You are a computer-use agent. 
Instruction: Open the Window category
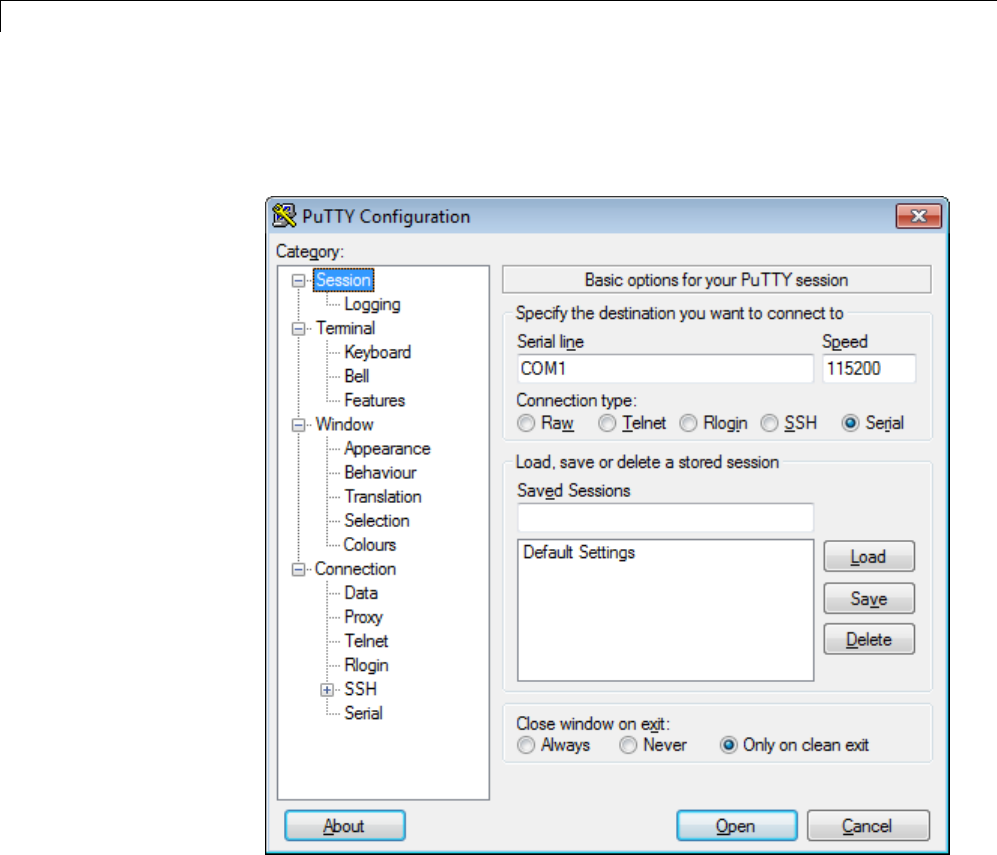345,425
